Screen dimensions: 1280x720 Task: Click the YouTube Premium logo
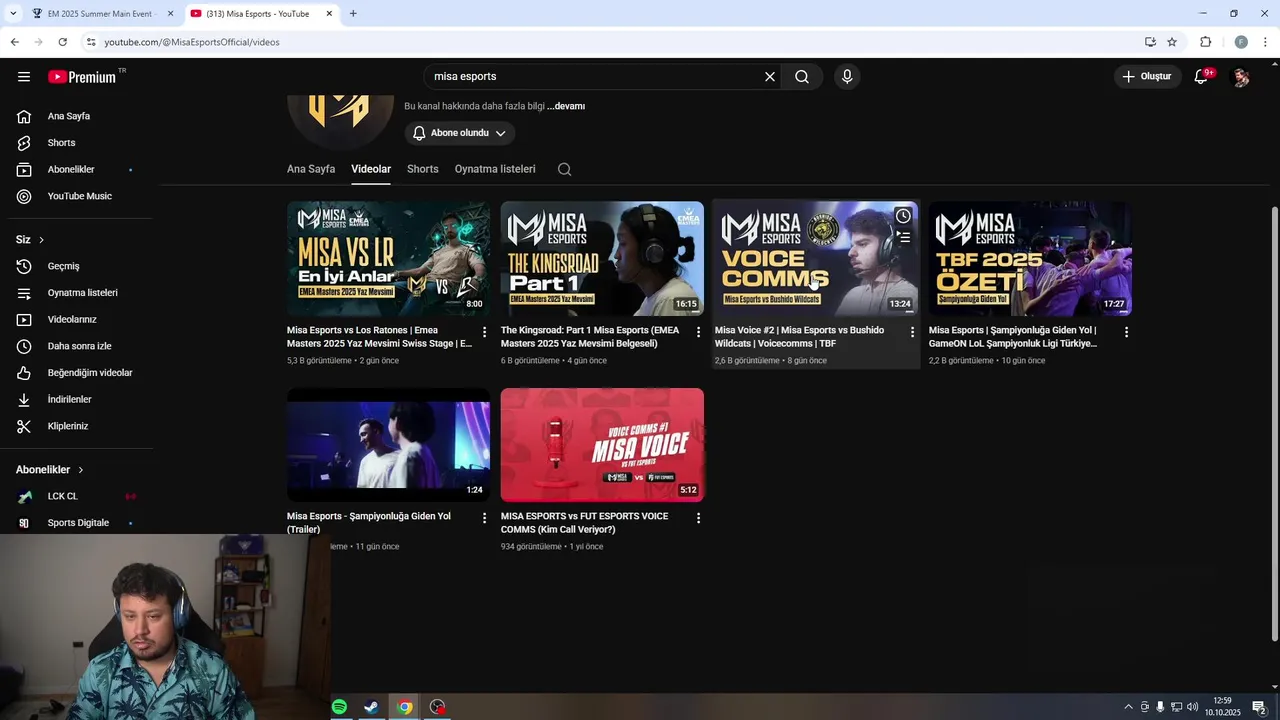point(82,77)
